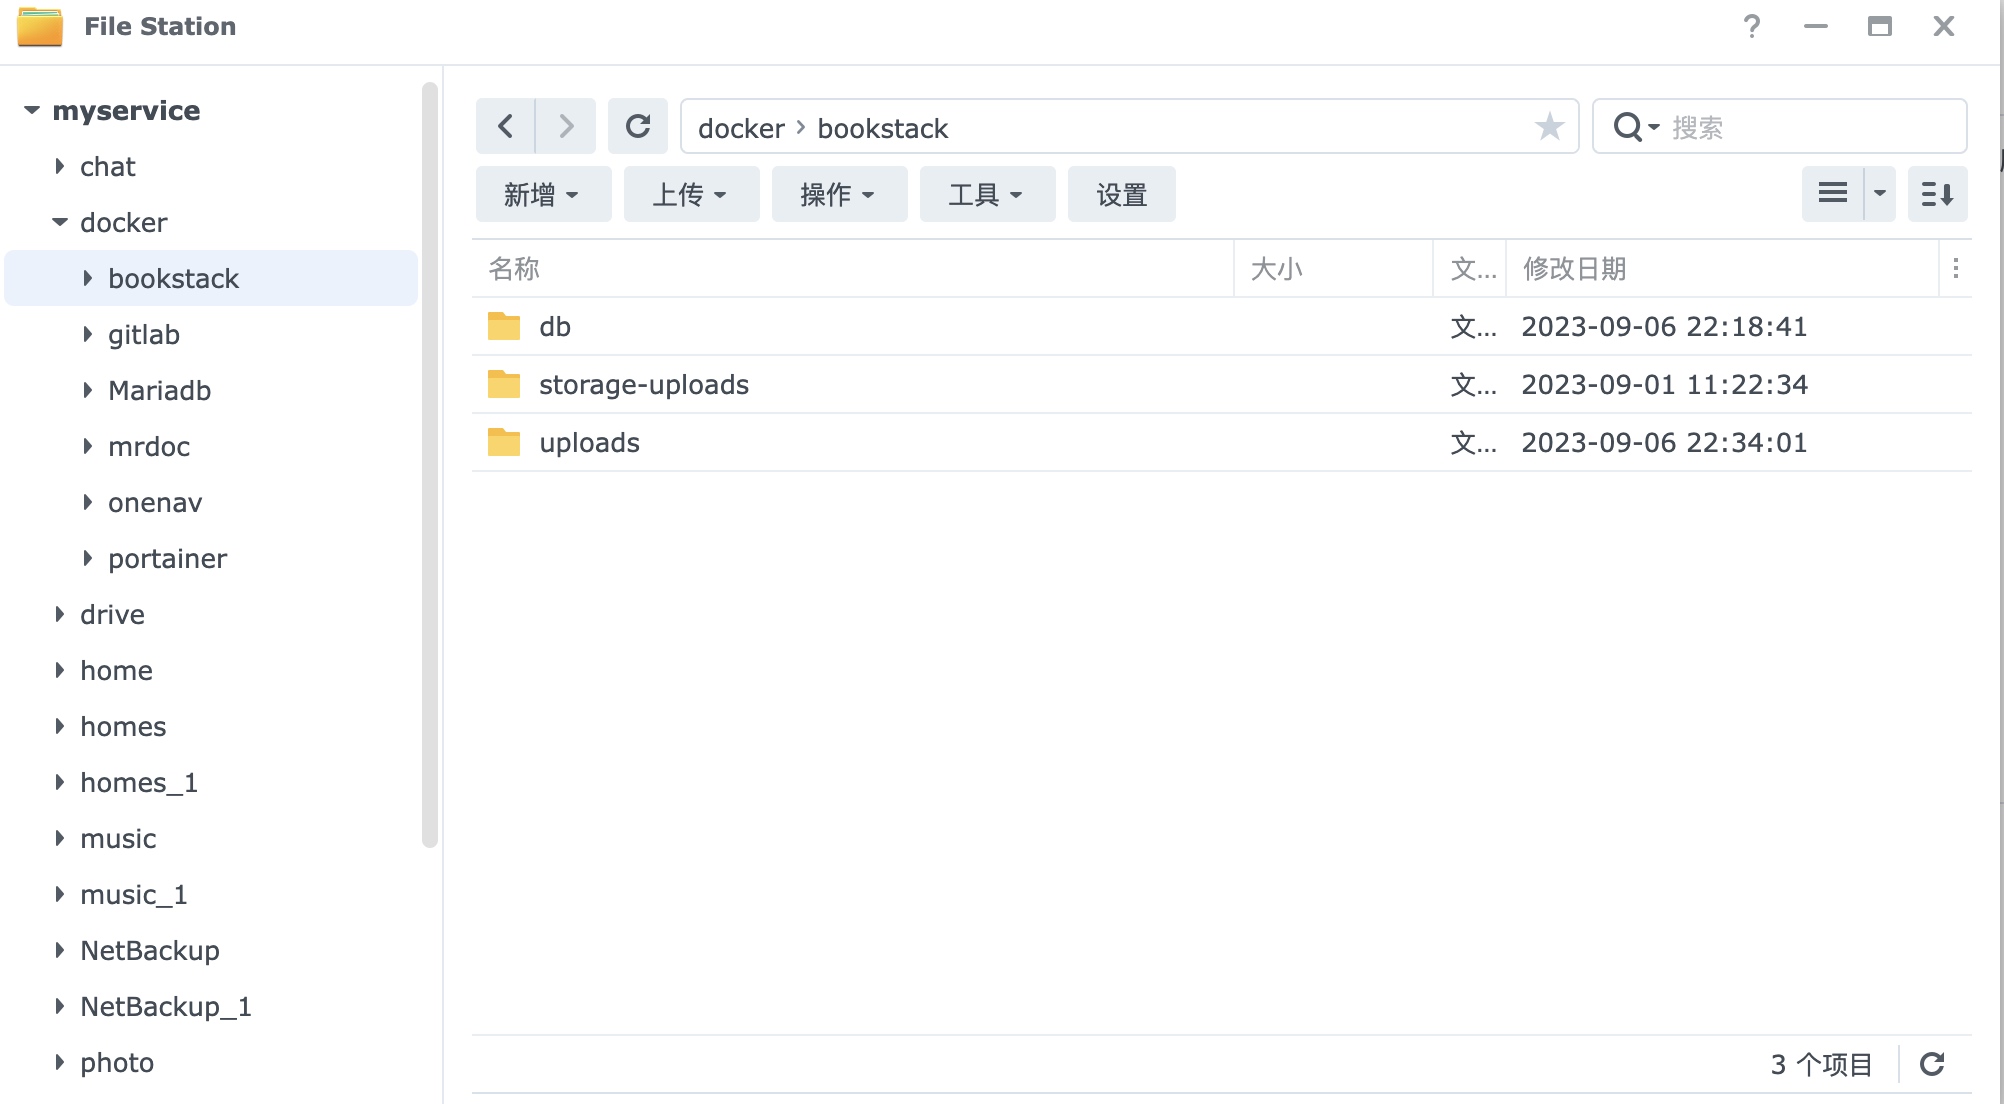Click the forward navigation arrow

click(x=566, y=127)
